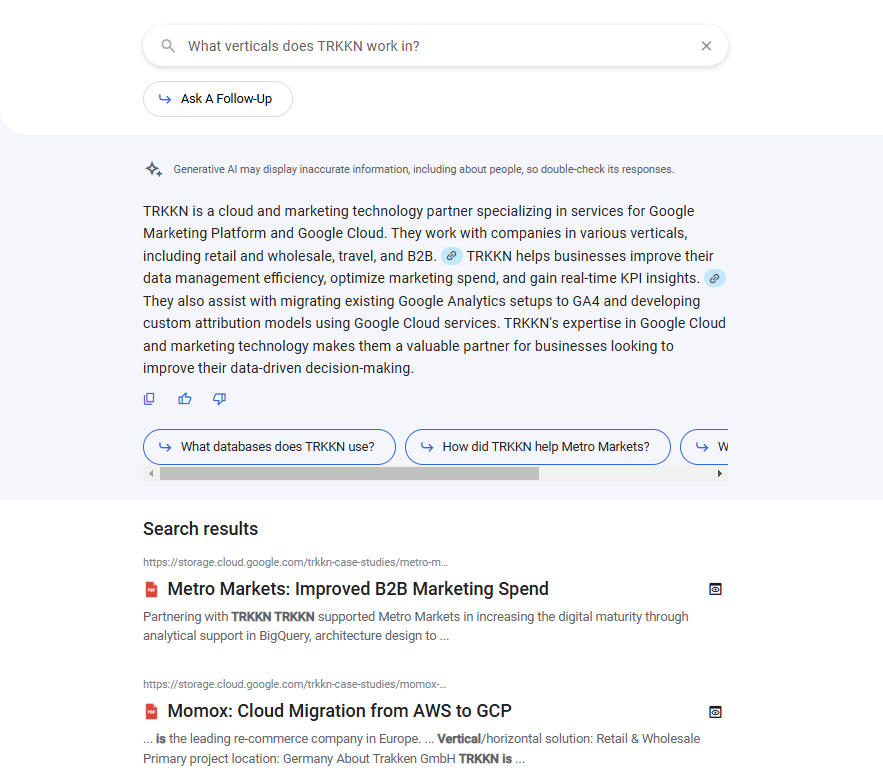Screen dimensions: 883x774
Task: Clear the search query with the X icon
Action: [706, 45]
